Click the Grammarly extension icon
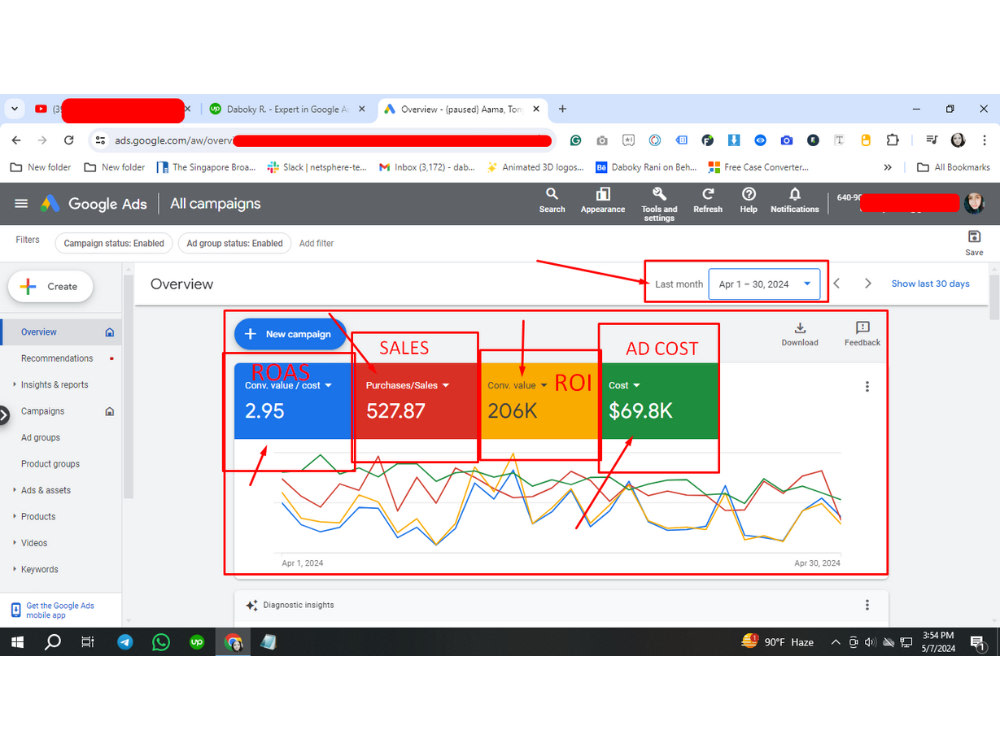Screen dimensions: 1000x750 [x=575, y=140]
